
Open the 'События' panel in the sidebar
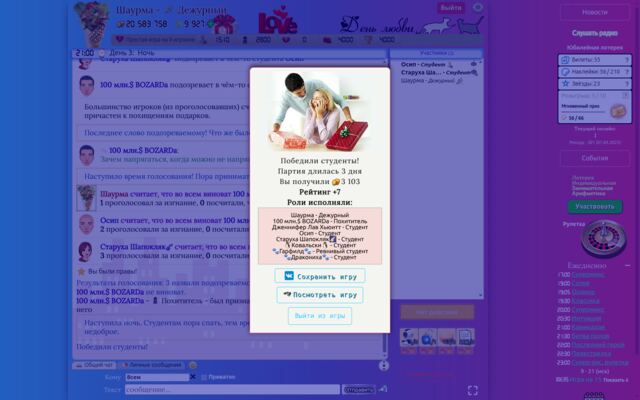[595, 158]
